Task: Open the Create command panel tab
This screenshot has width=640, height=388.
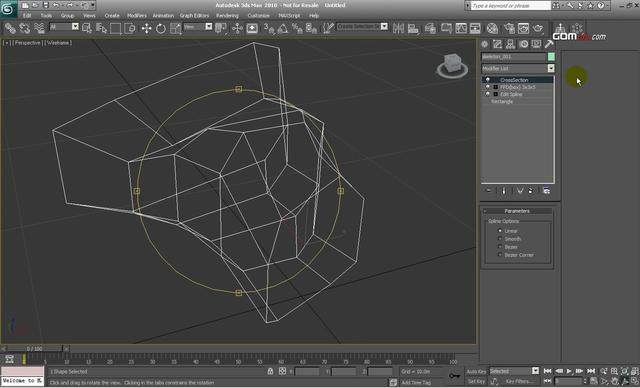Action: point(484,44)
